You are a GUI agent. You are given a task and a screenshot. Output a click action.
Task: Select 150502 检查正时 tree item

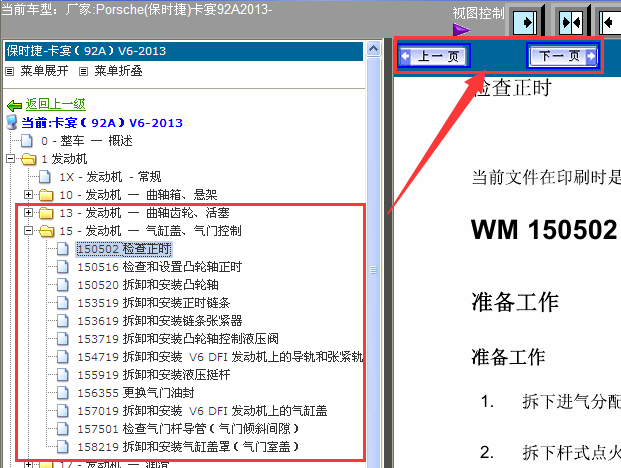[124, 249]
